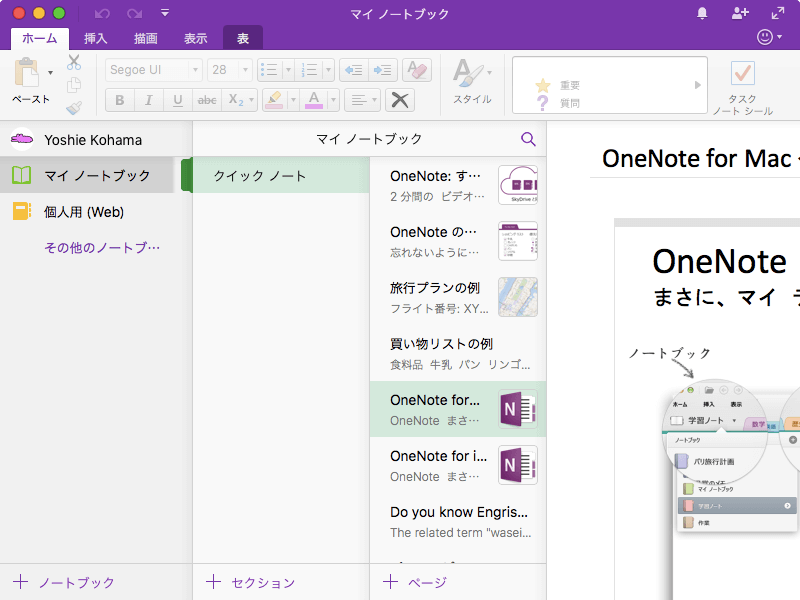Open the Segoe UI font dropdown
This screenshot has width=800, height=600.
point(195,70)
